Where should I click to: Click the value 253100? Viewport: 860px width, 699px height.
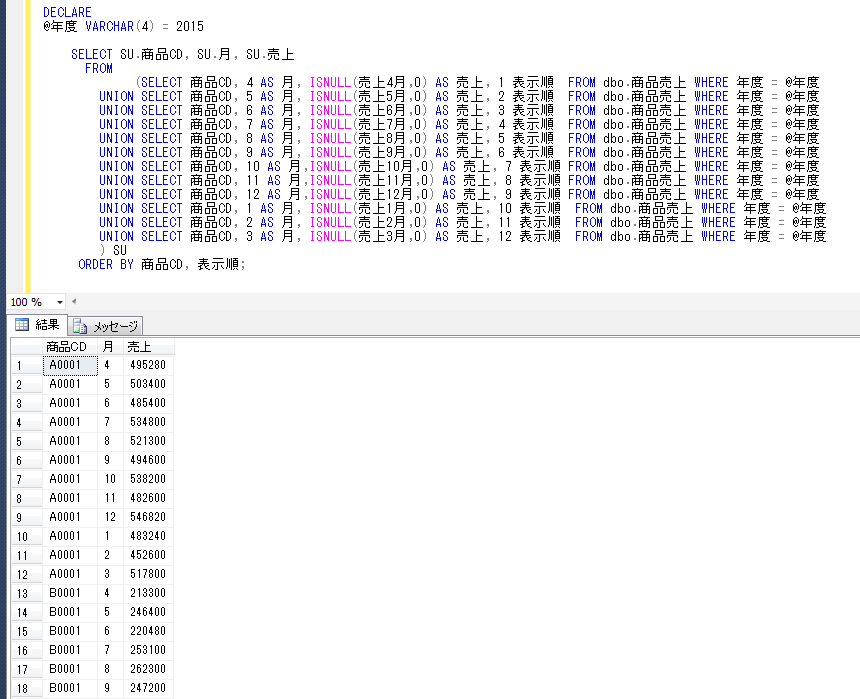click(x=148, y=650)
